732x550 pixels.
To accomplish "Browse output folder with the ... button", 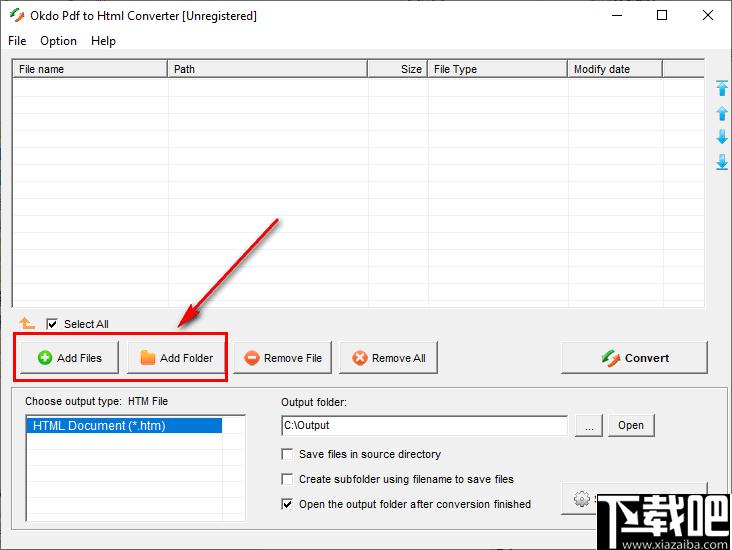I will [589, 425].
